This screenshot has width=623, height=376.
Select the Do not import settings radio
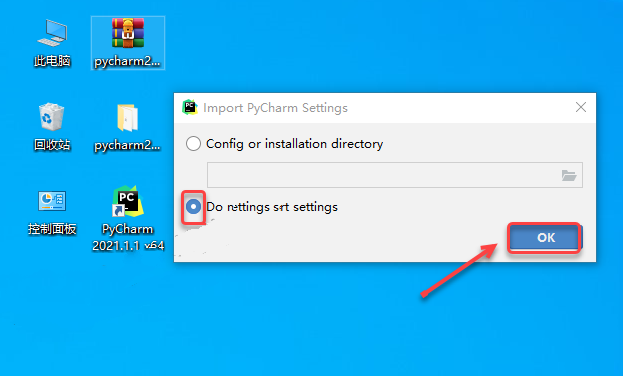[193, 207]
